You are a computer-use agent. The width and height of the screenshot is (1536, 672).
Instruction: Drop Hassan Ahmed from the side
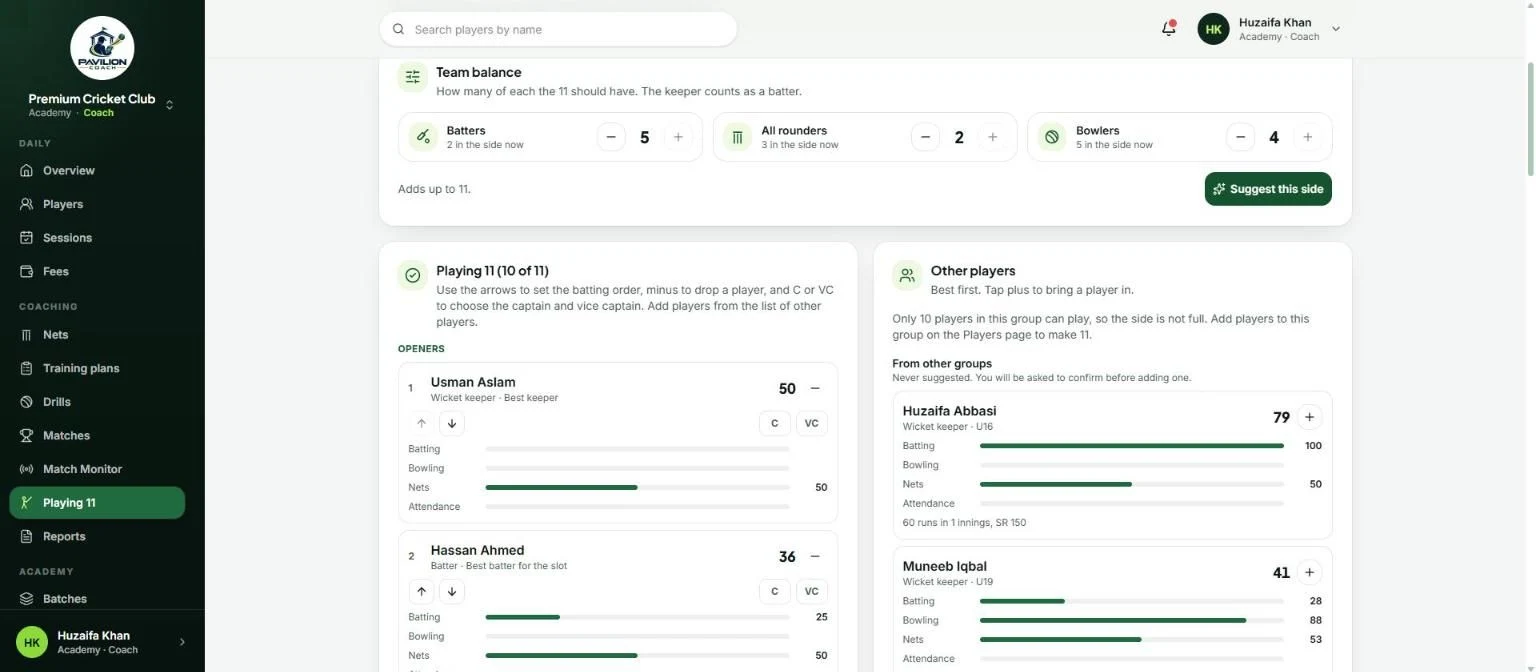point(815,556)
